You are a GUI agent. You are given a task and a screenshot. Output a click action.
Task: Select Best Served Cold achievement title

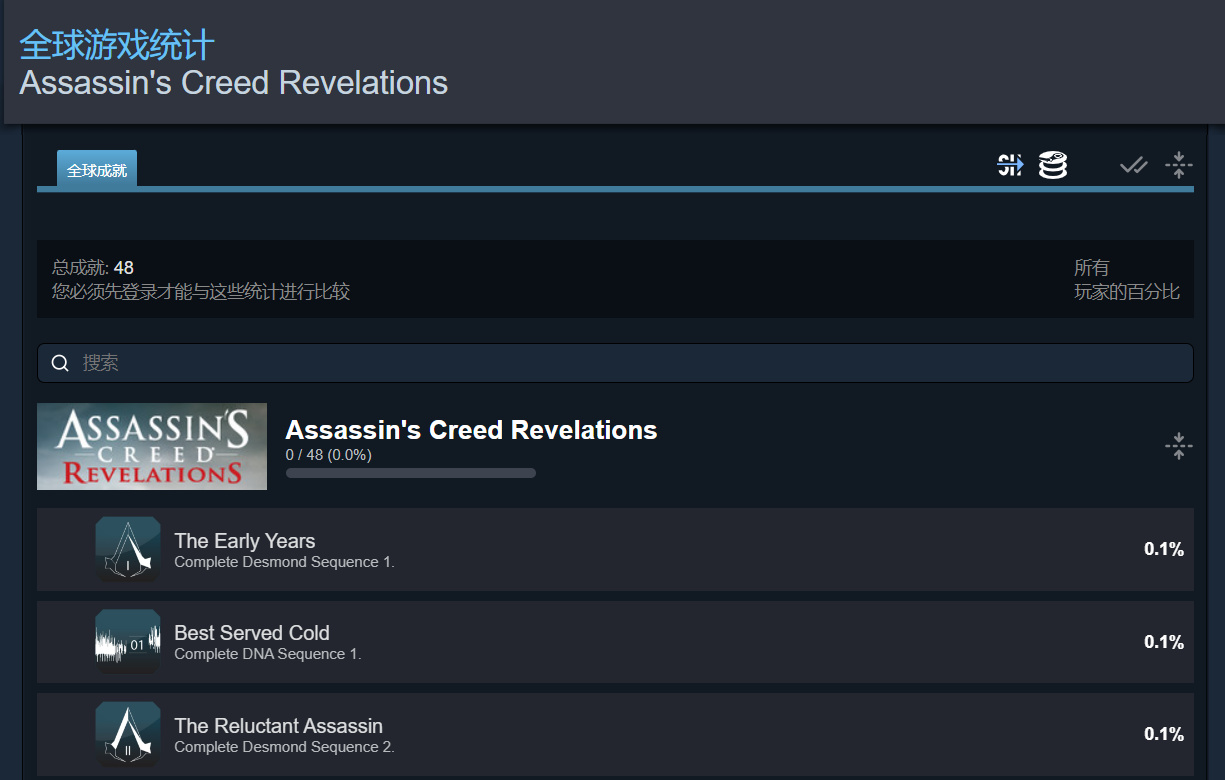click(251, 633)
